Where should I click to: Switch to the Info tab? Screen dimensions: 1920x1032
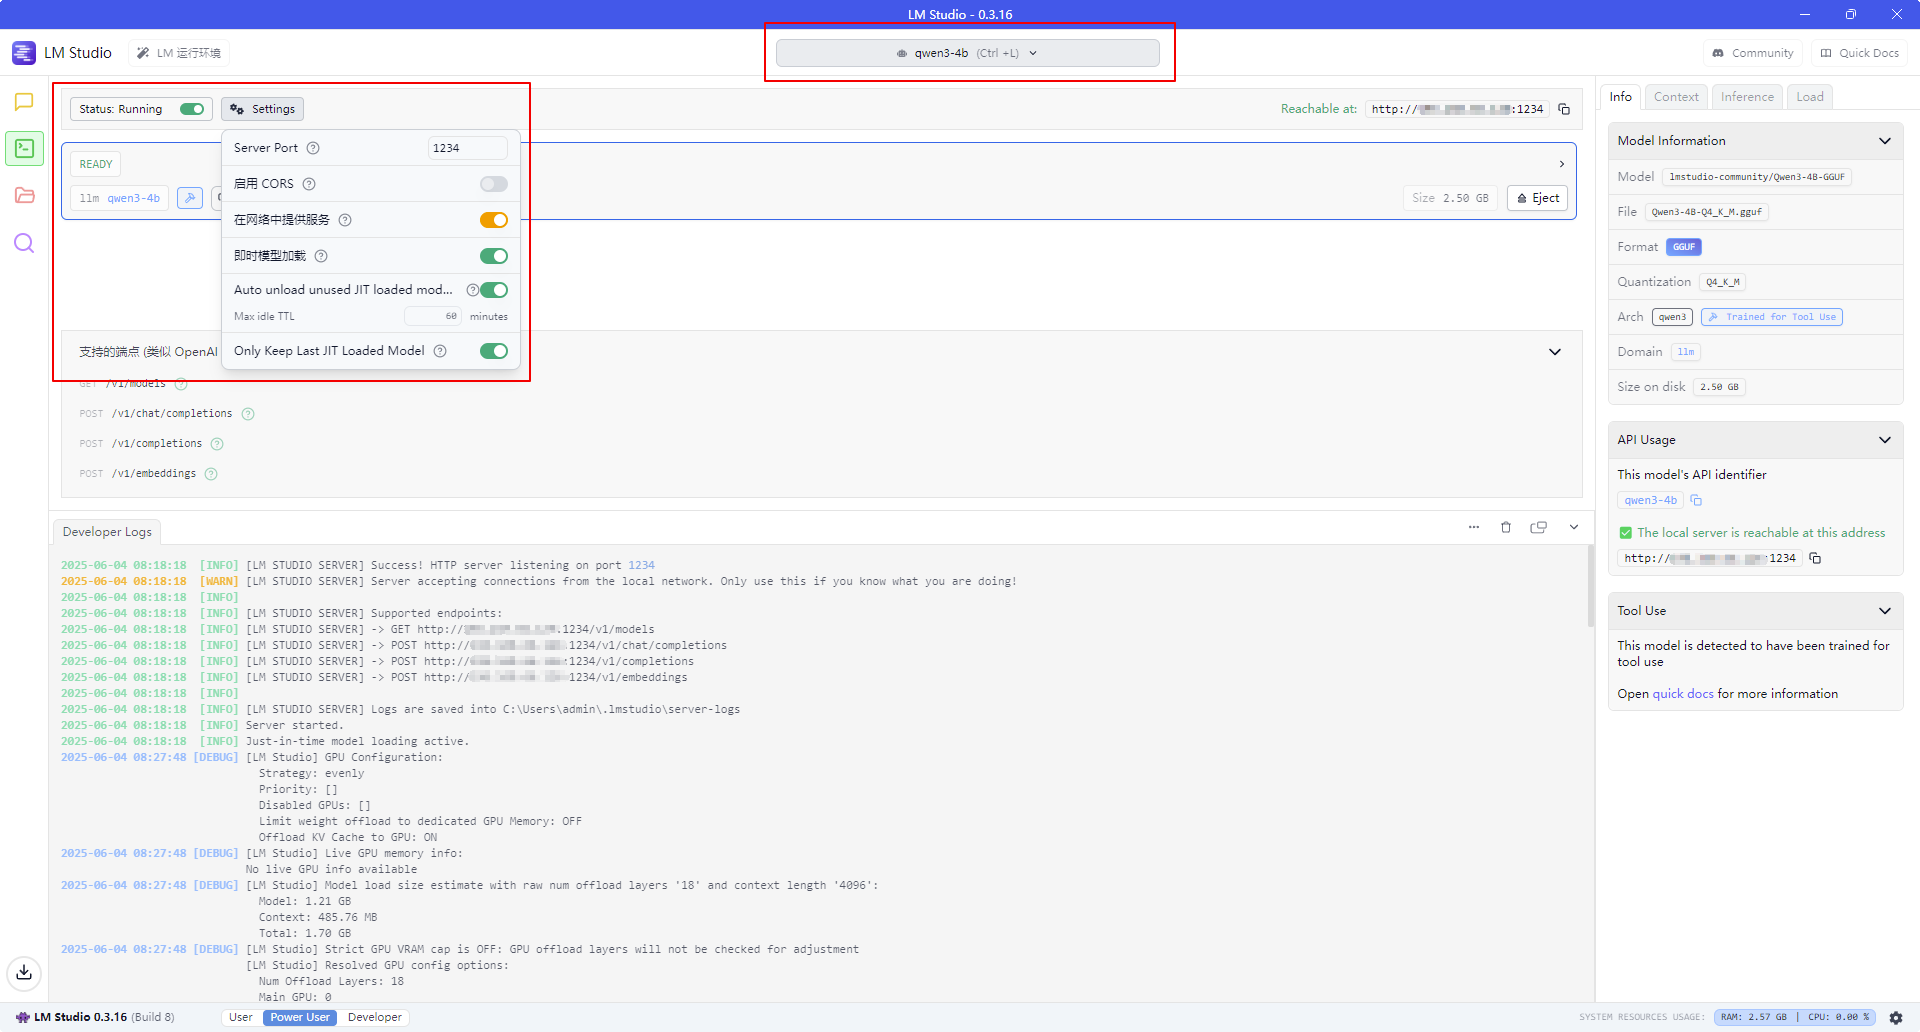coord(1621,97)
